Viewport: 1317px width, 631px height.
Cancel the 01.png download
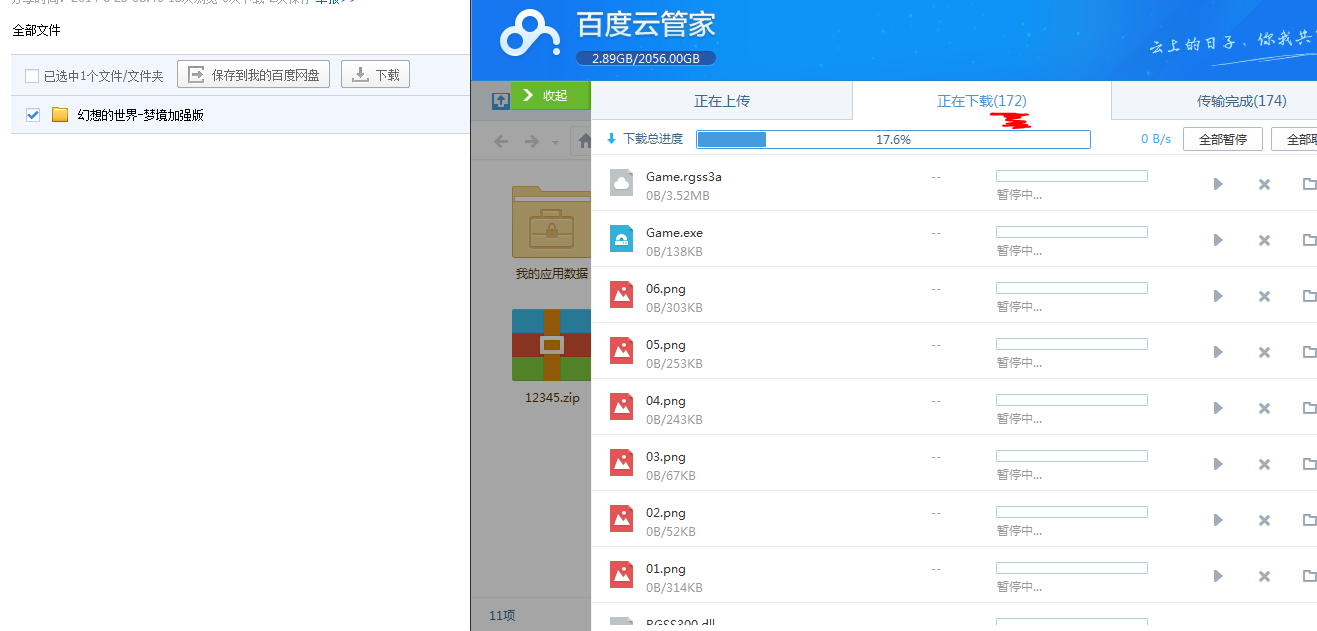(x=1264, y=576)
